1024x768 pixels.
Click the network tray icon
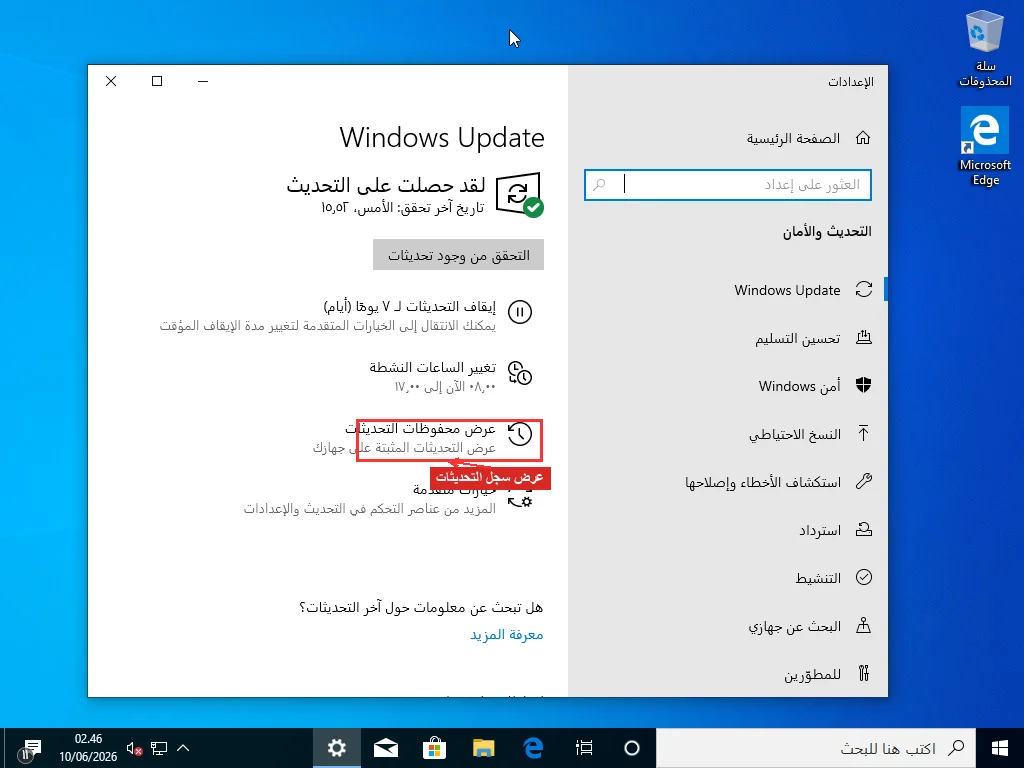point(159,748)
